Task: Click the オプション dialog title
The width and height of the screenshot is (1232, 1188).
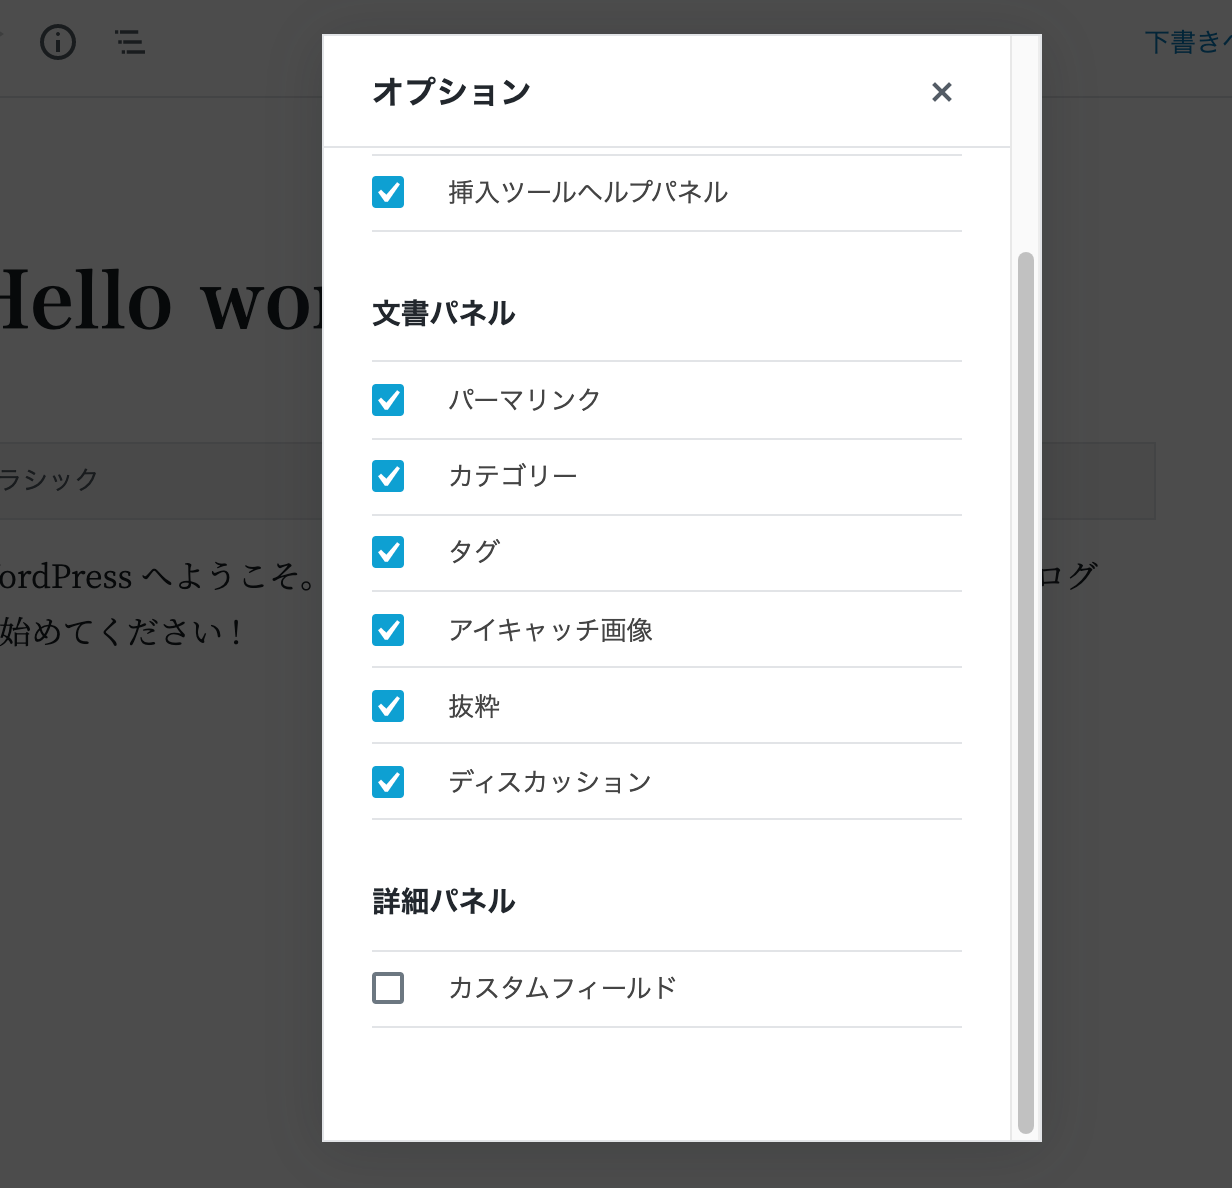Action: pyautogui.click(x=452, y=92)
